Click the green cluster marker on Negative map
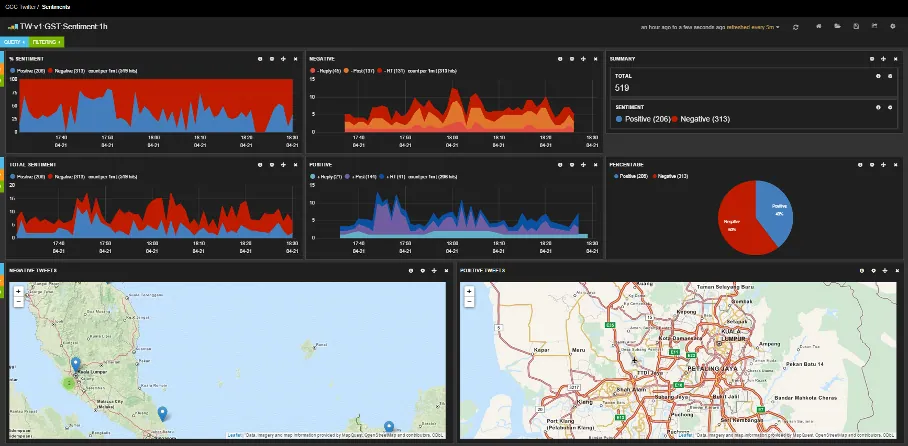This screenshot has height=446, width=908. coord(69,383)
